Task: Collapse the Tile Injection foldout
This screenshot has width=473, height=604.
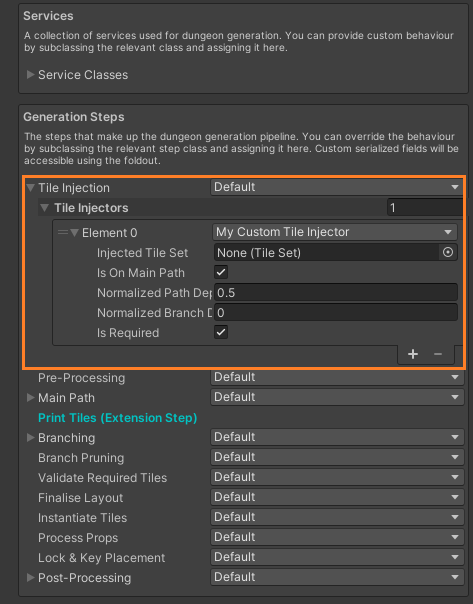Action: click(30, 188)
